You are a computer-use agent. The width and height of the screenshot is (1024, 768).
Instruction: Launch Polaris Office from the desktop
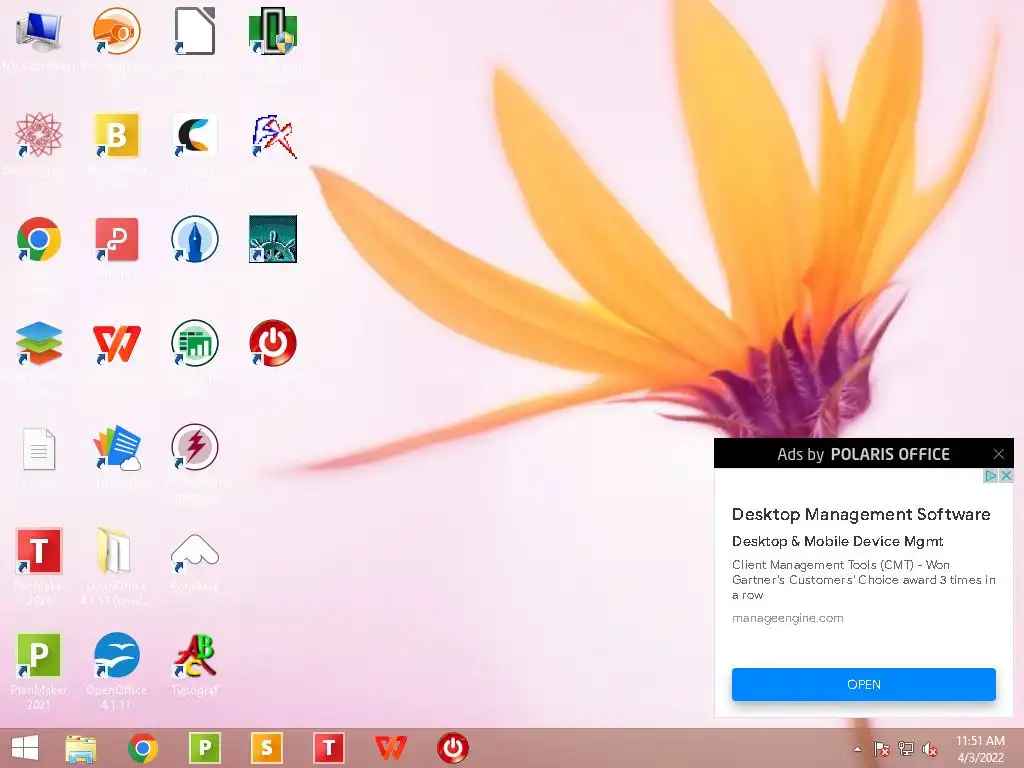tap(116, 447)
